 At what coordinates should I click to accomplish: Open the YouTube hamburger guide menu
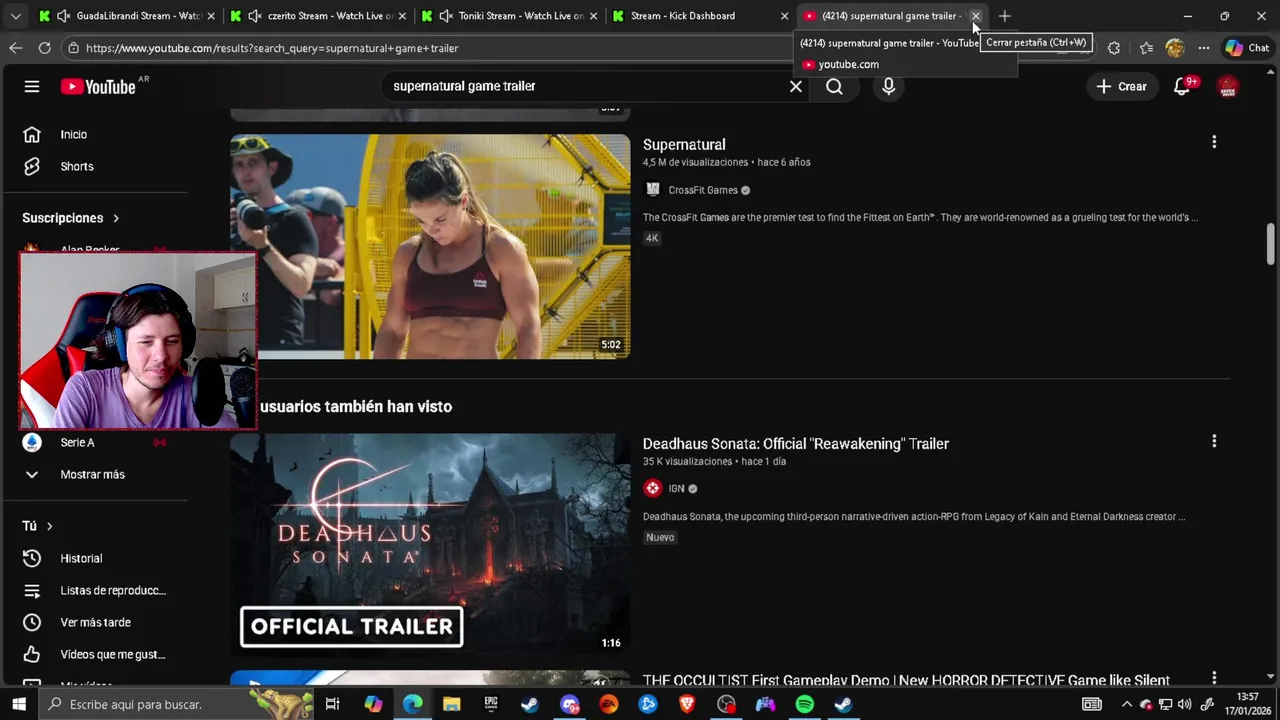[x=32, y=87]
